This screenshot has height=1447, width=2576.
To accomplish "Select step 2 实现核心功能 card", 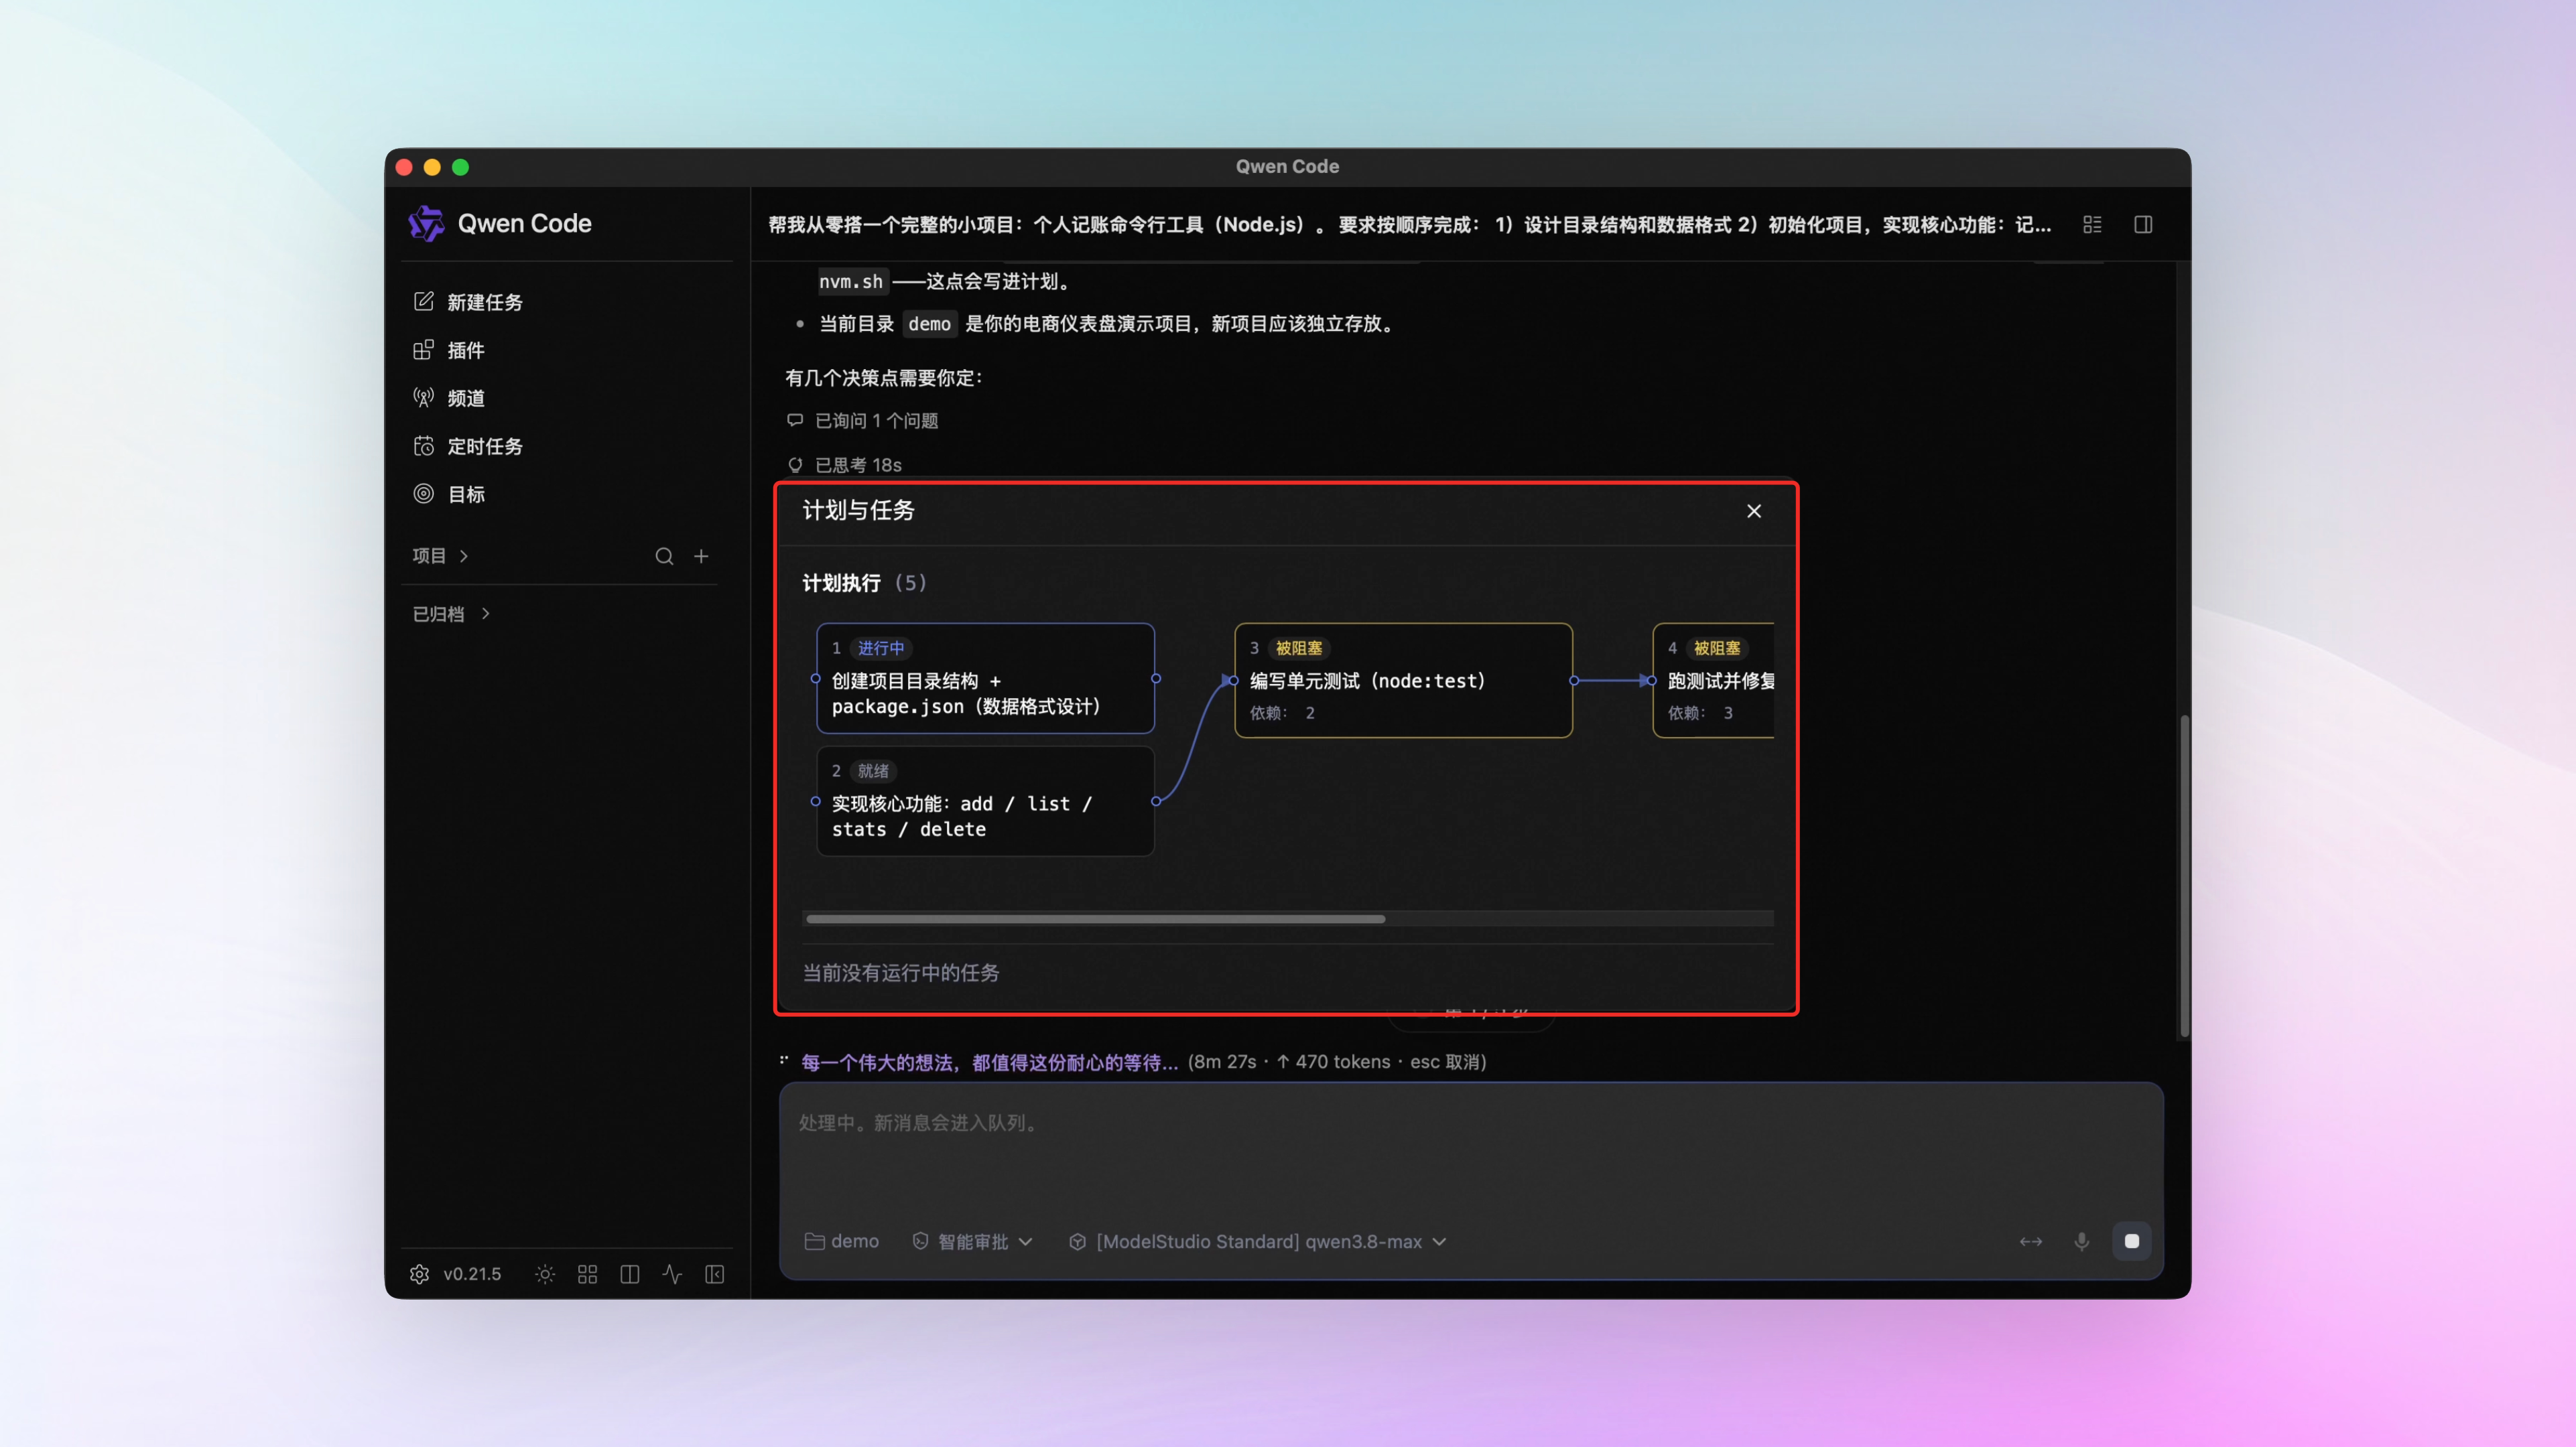I will click(x=986, y=801).
